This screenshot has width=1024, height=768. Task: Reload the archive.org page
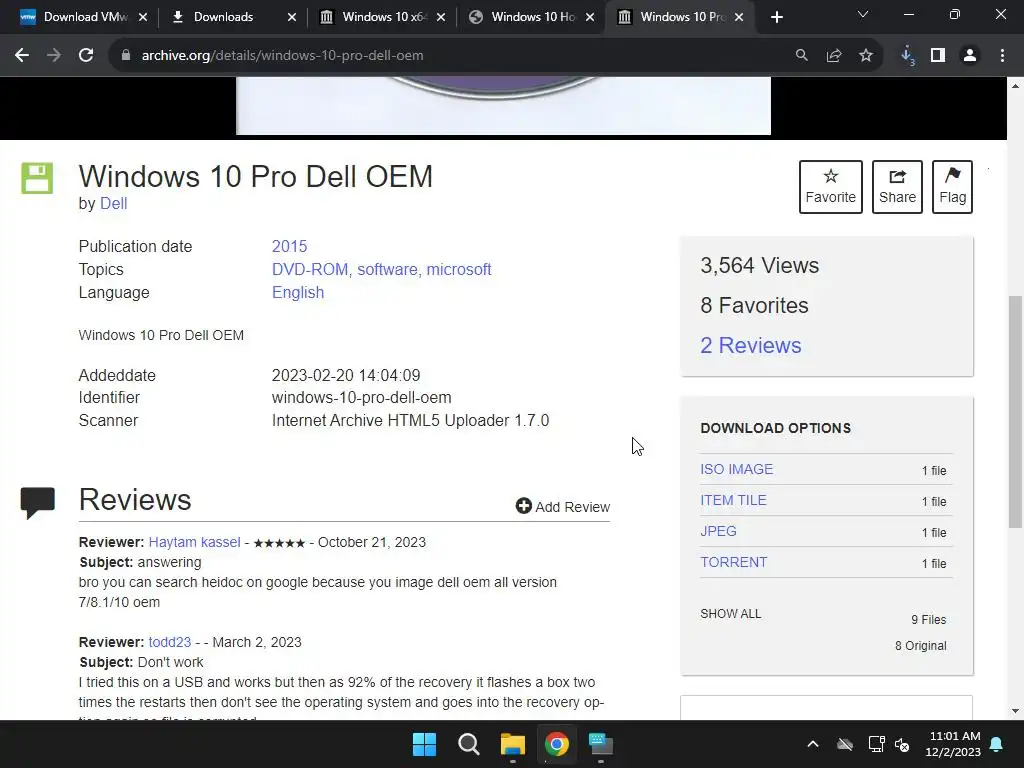pos(86,56)
